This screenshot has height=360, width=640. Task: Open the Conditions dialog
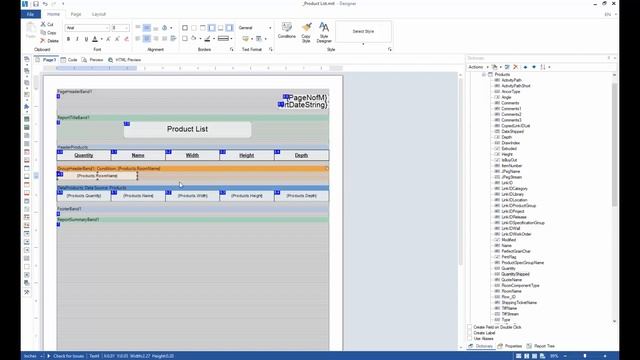[x=287, y=31]
